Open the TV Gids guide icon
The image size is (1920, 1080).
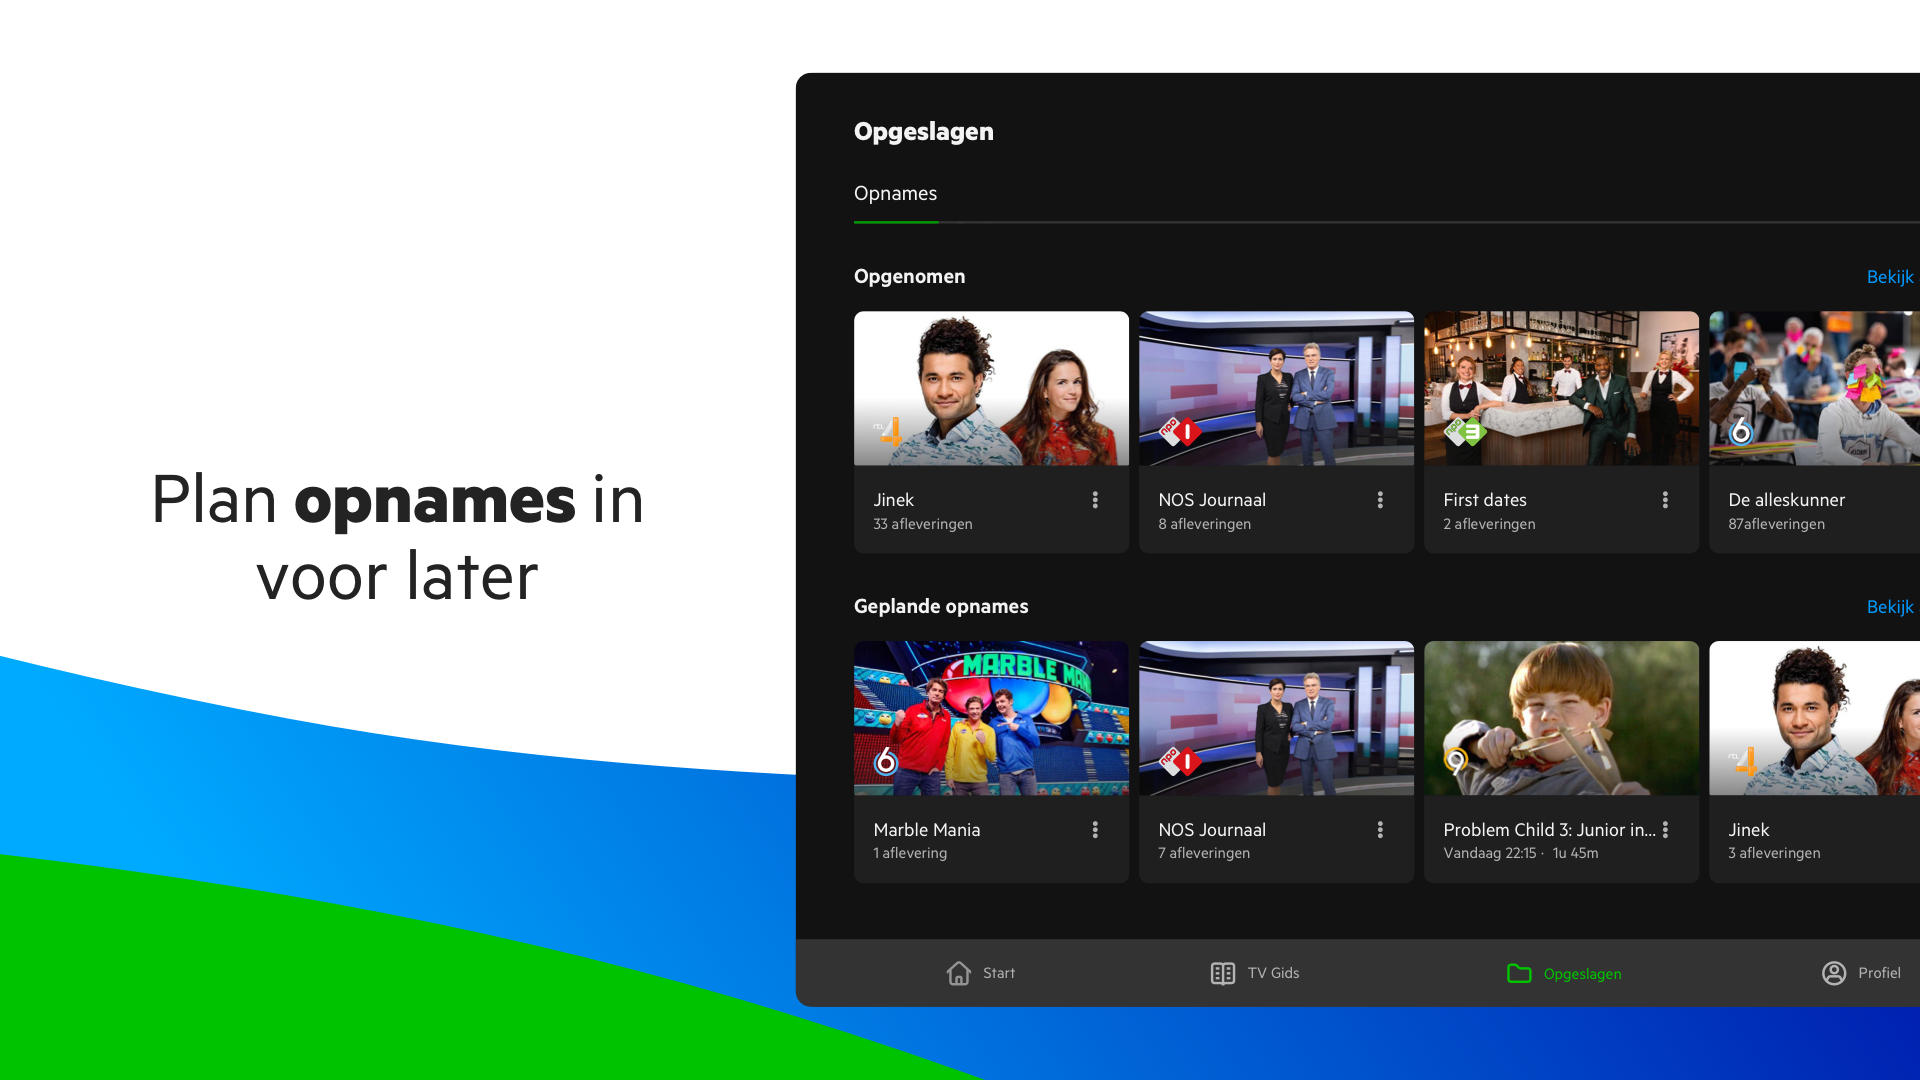point(1222,973)
